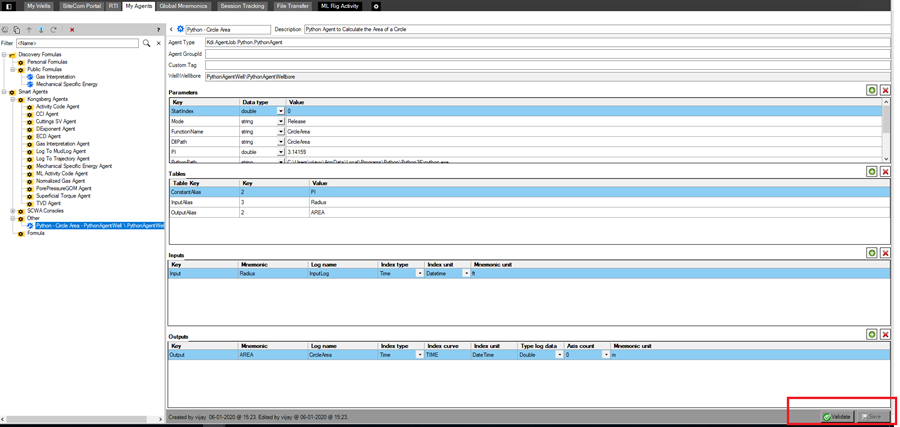Click the Validate button

pyautogui.click(x=837, y=417)
